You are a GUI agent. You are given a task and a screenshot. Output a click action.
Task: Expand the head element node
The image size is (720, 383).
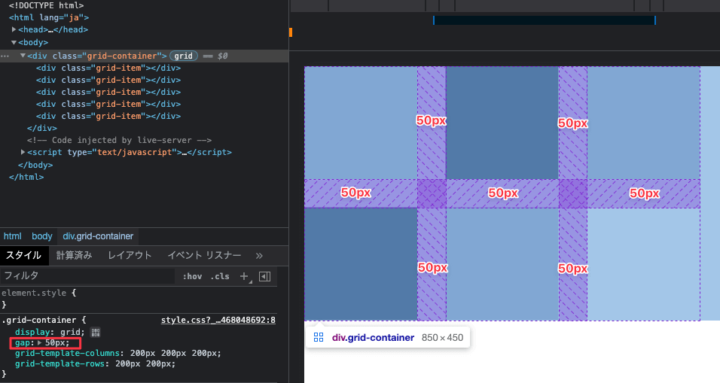coord(14,29)
